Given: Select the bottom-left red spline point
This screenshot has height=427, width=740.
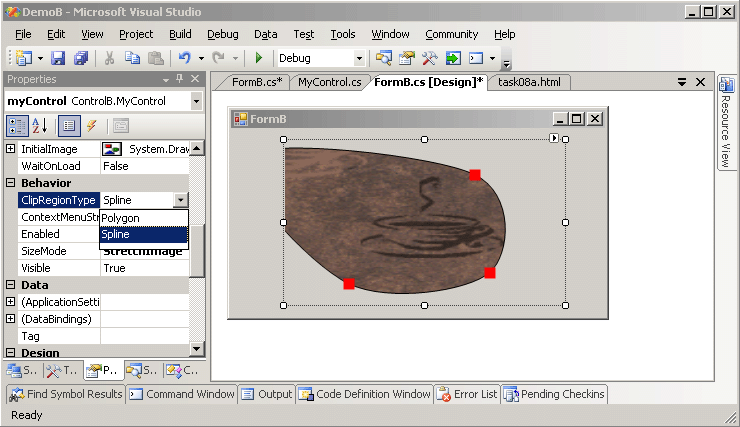Looking at the screenshot, I should (349, 284).
